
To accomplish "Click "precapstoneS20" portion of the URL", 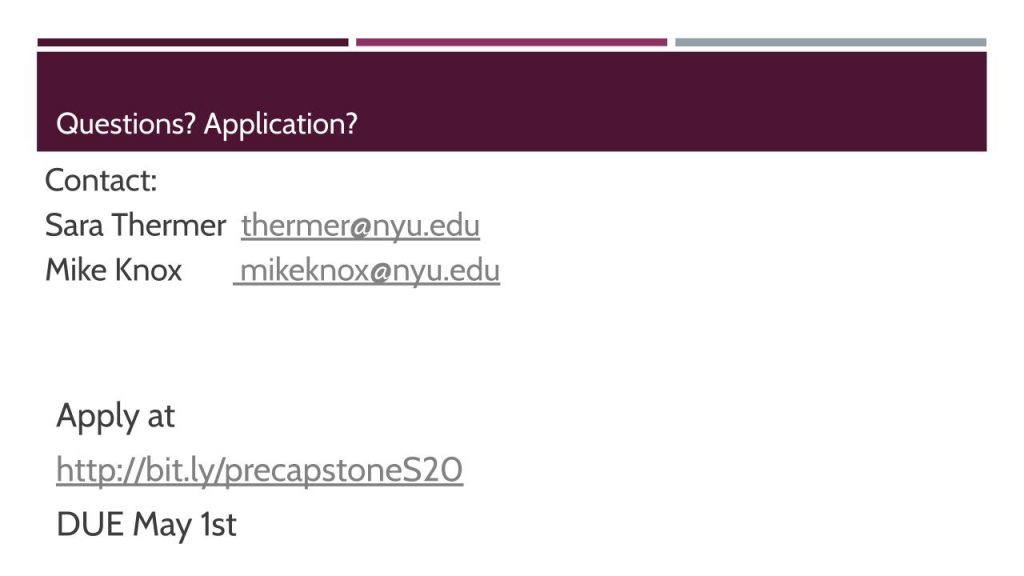I will pos(344,470).
